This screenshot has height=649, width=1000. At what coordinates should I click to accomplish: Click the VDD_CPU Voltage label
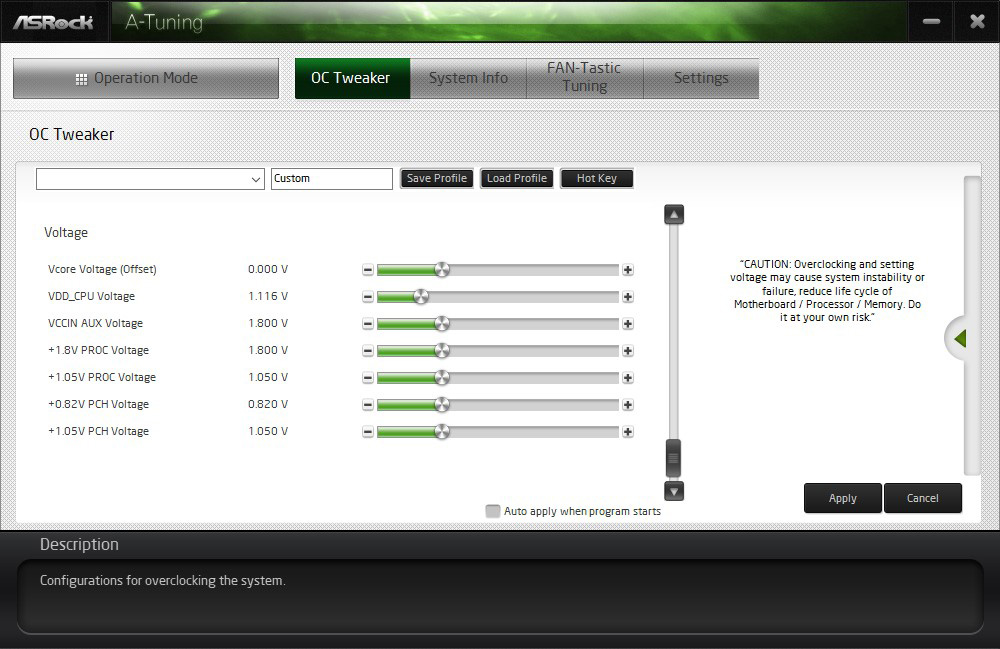(91, 296)
